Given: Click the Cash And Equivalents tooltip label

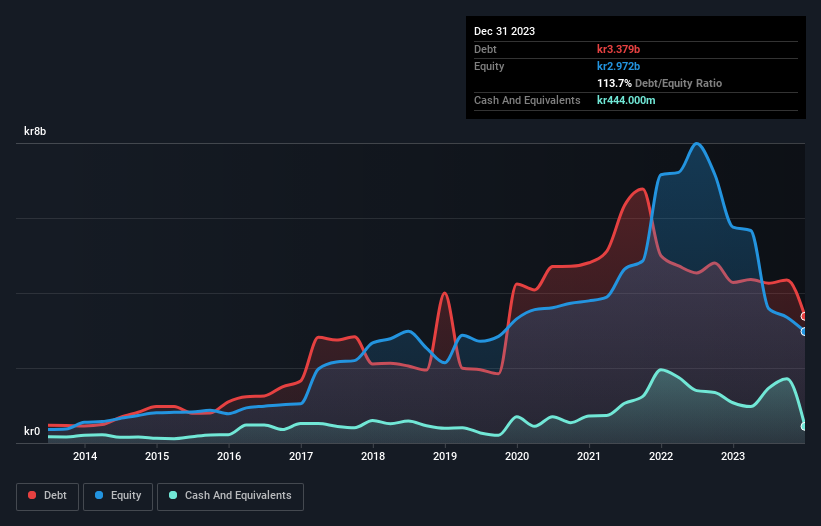Looking at the screenshot, I should coord(527,100).
